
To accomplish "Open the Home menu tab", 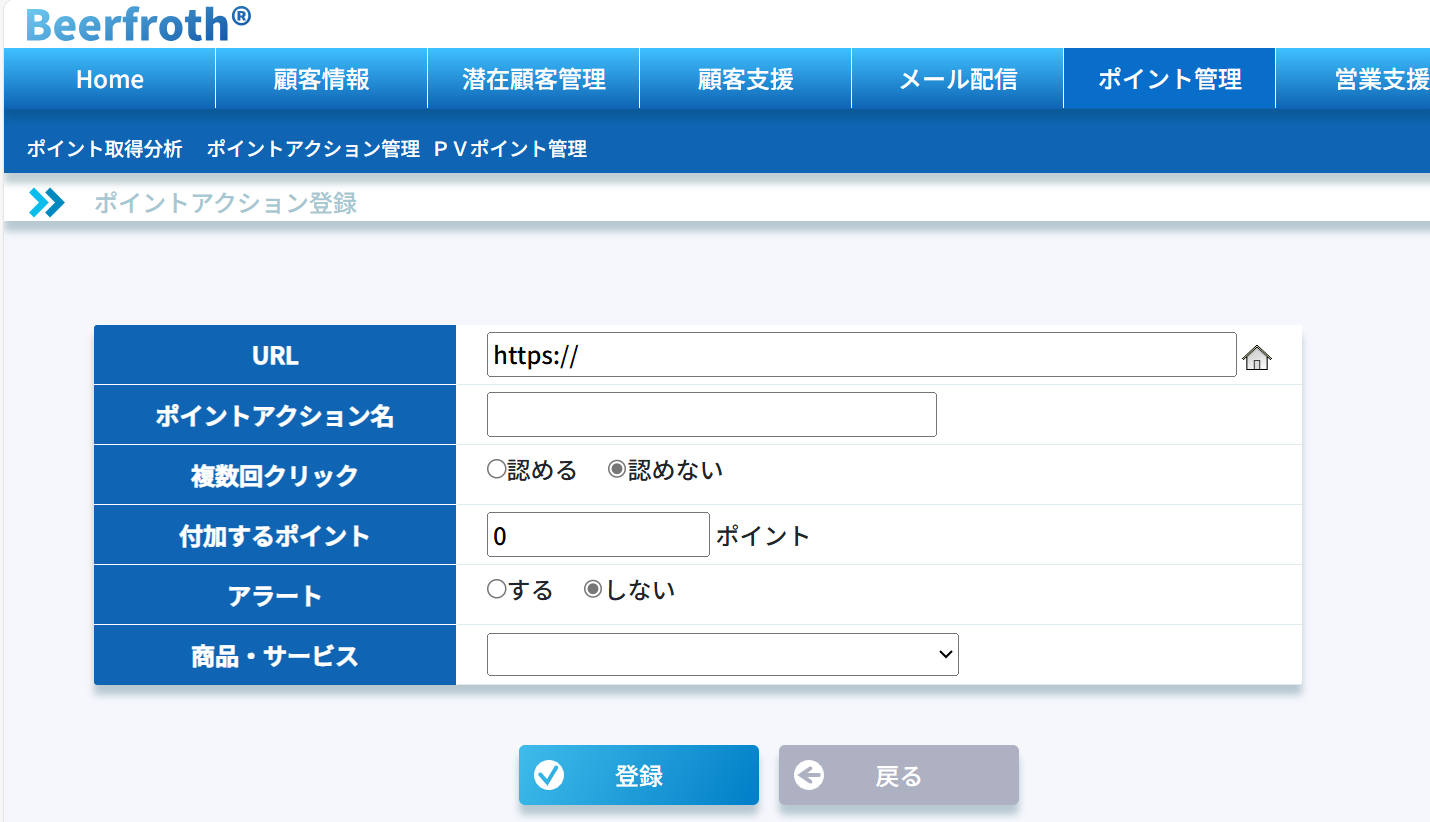I will pyautogui.click(x=110, y=79).
